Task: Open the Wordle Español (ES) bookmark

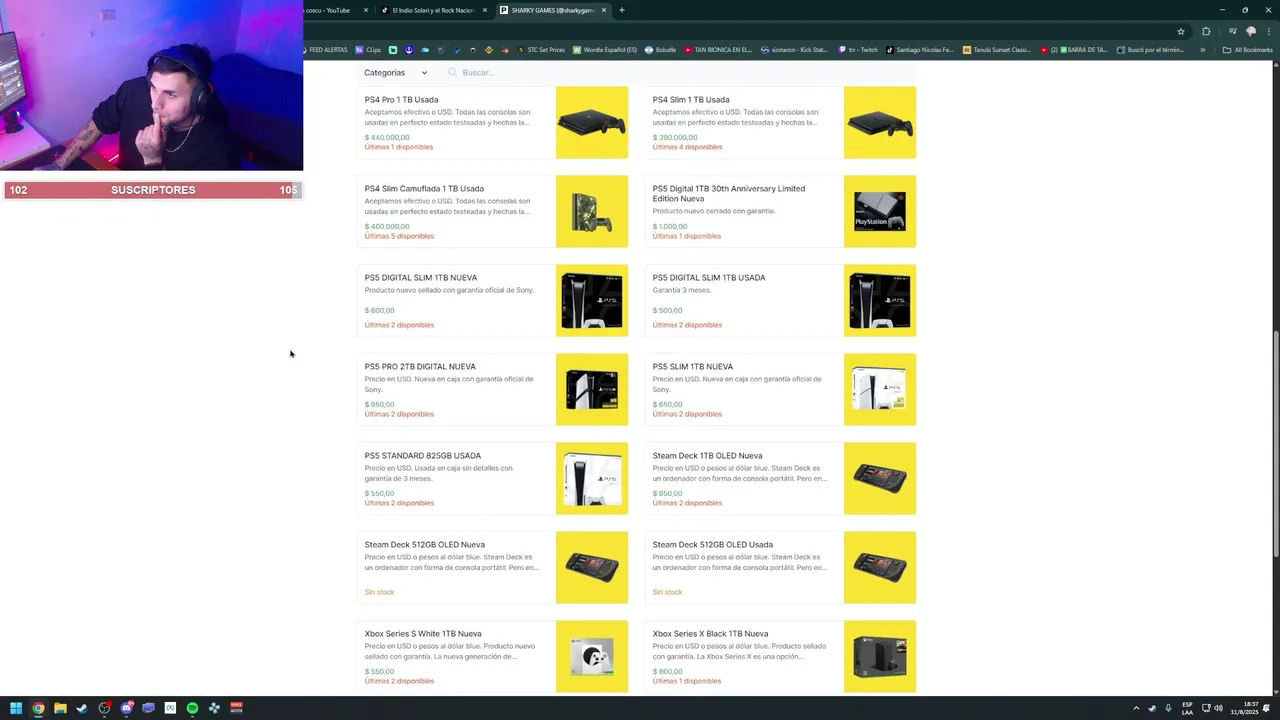Action: pyautogui.click(x=605, y=50)
